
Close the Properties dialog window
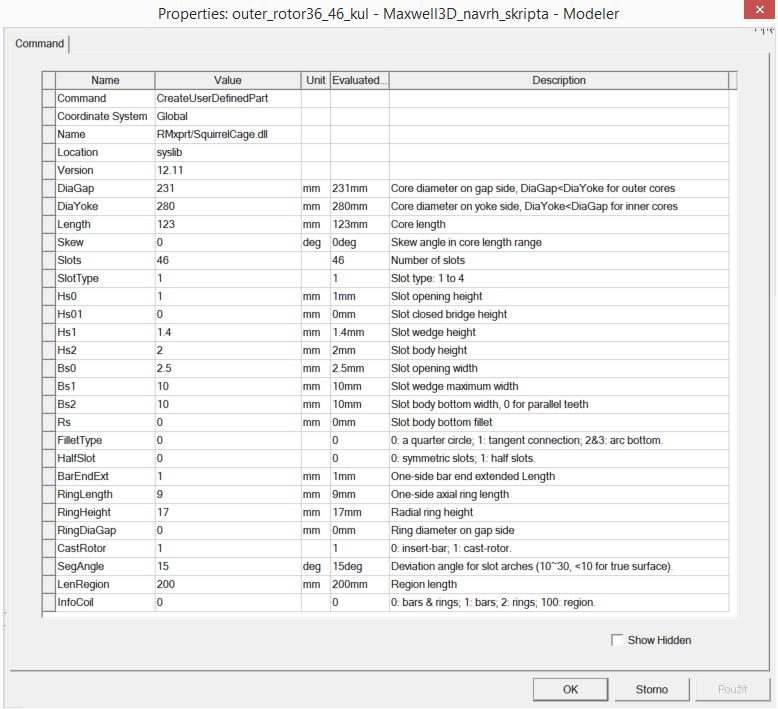click(759, 9)
